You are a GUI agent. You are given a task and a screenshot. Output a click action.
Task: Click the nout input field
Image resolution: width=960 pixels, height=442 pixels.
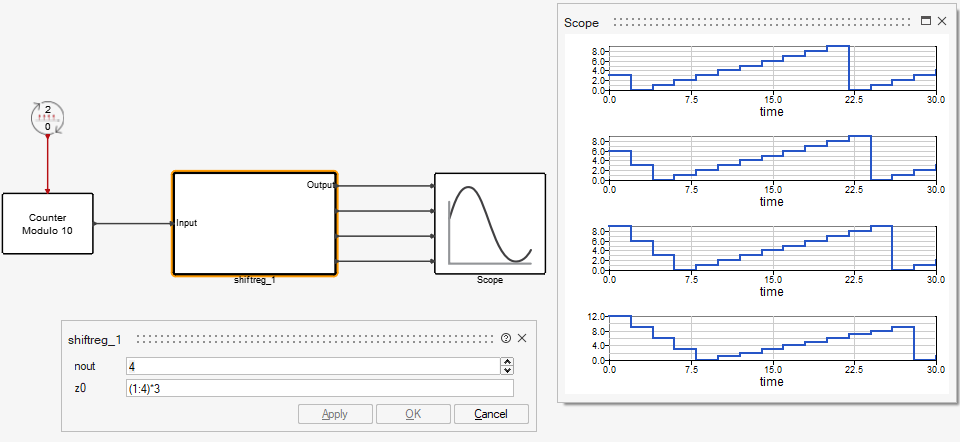pyautogui.click(x=310, y=366)
